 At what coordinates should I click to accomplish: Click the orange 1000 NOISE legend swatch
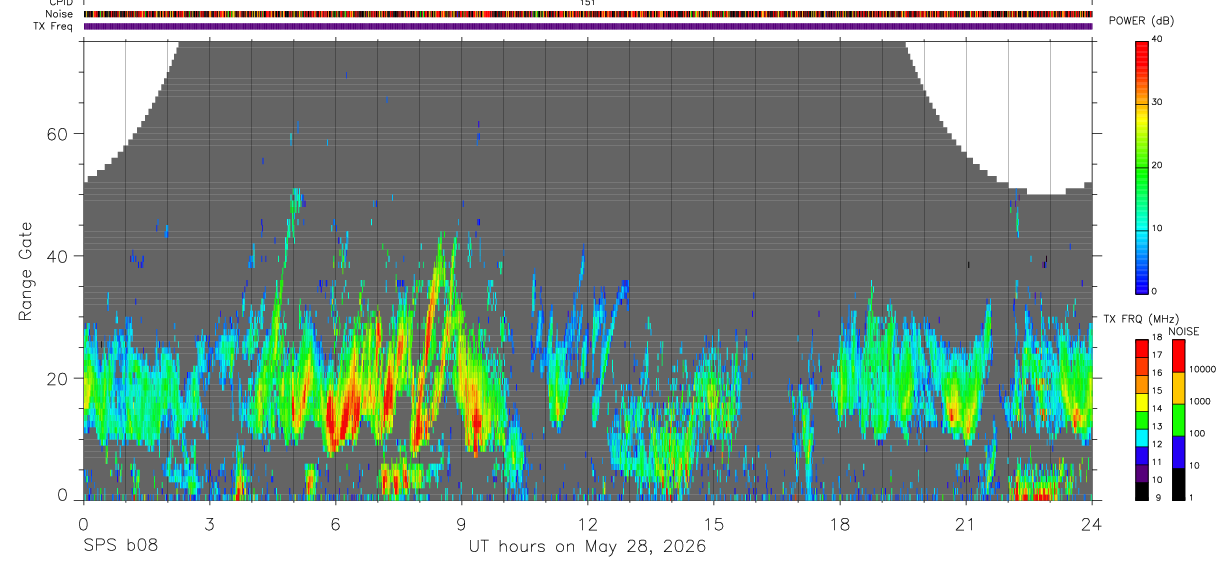click(x=1177, y=388)
